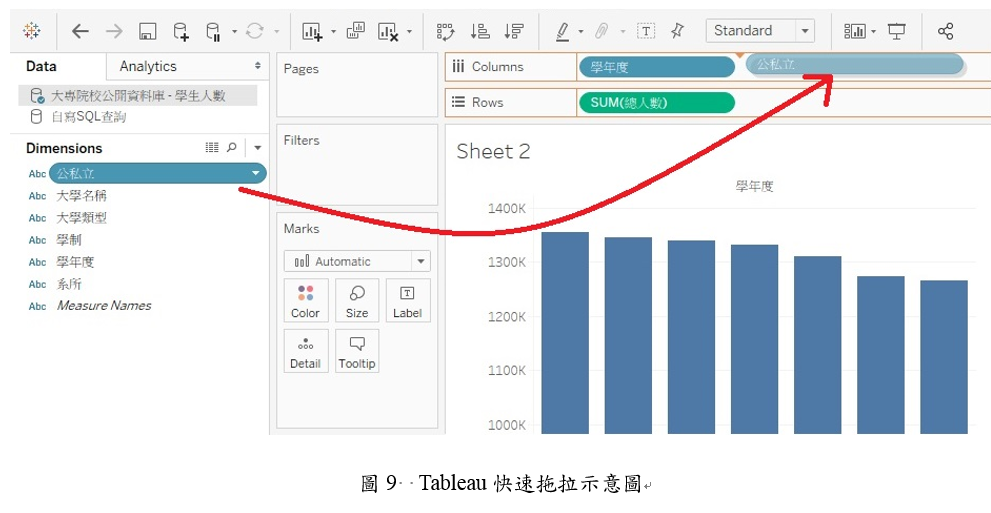
Task: View dimensions as a data grid
Action: (x=212, y=147)
